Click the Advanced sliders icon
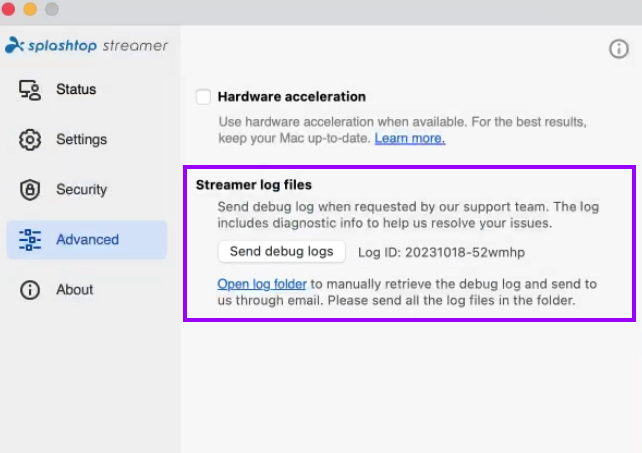The image size is (642, 453). tap(30, 240)
